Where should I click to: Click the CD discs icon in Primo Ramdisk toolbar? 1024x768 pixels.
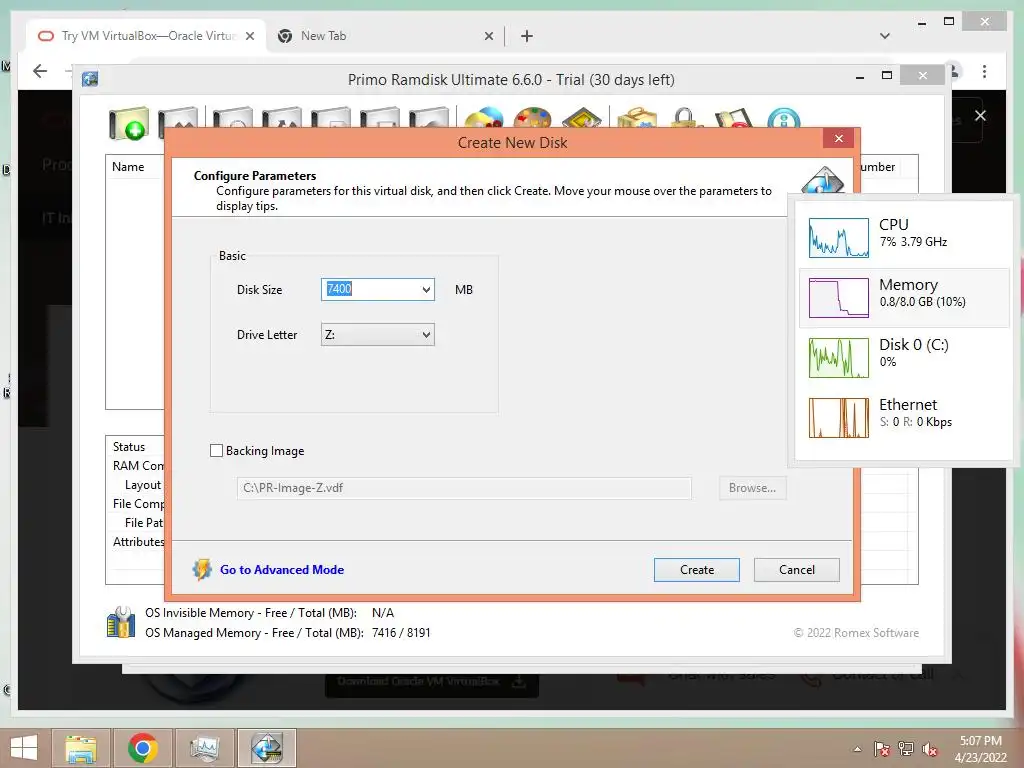pos(484,118)
